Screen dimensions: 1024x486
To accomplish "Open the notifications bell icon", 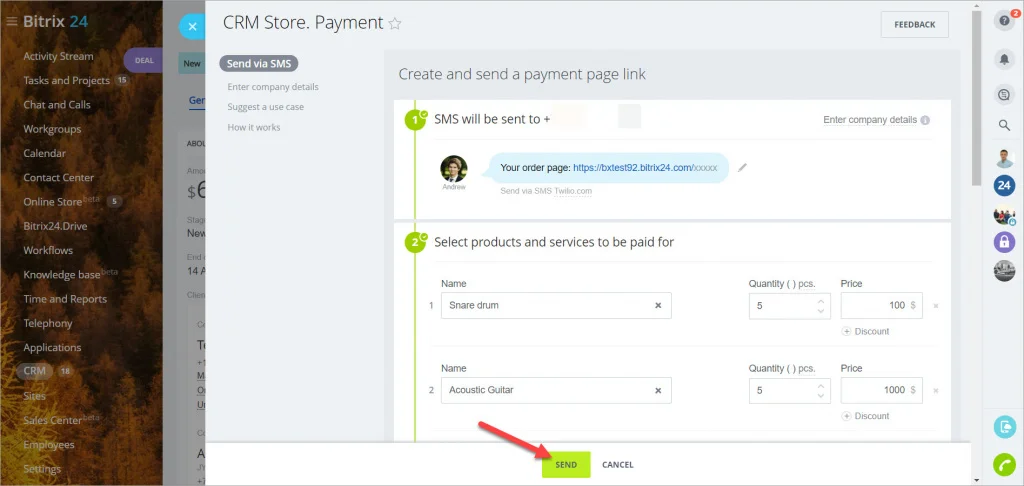I will click(x=1004, y=59).
